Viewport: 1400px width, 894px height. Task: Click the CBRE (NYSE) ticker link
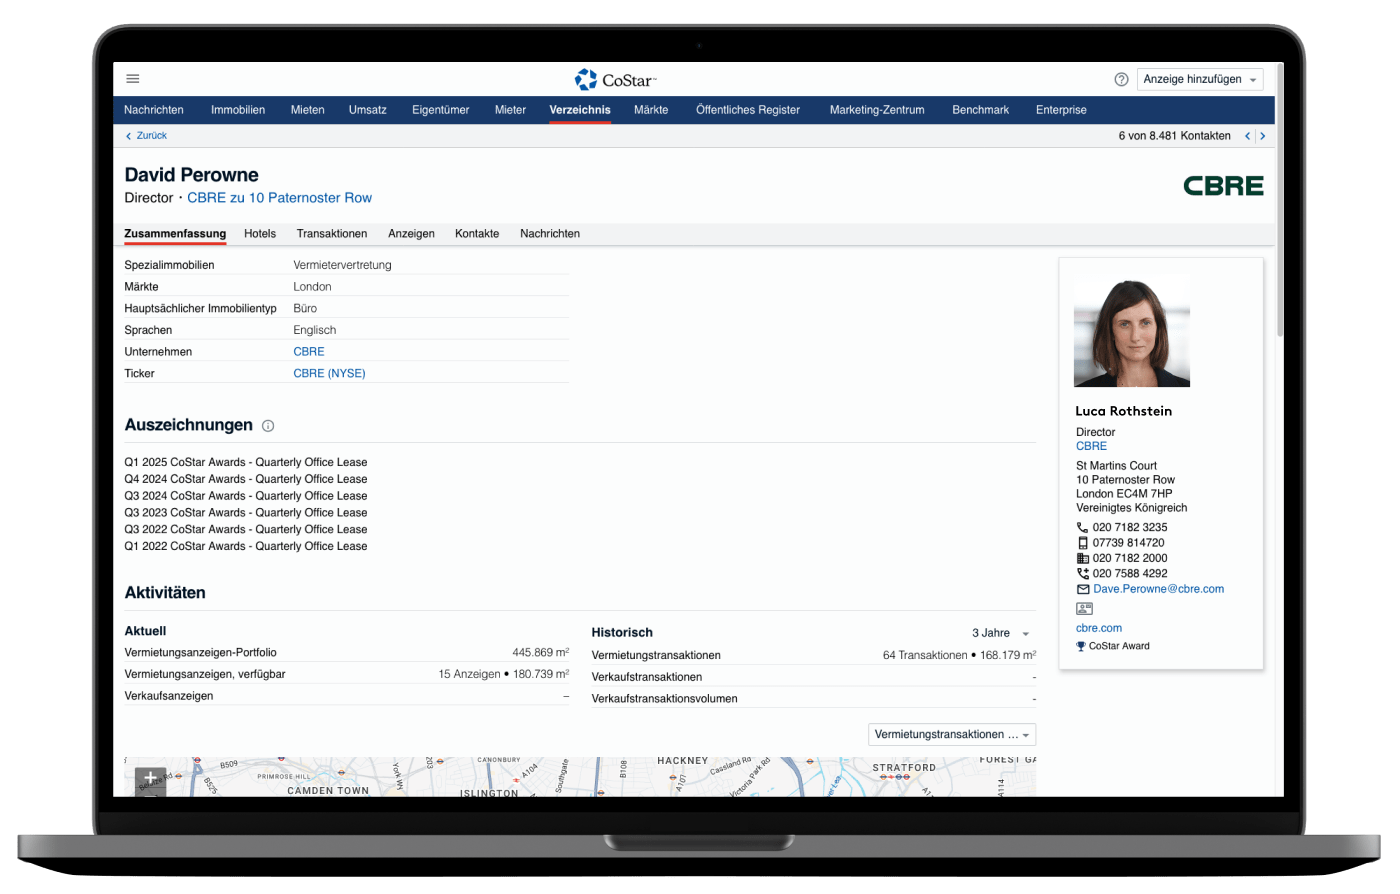click(x=329, y=374)
